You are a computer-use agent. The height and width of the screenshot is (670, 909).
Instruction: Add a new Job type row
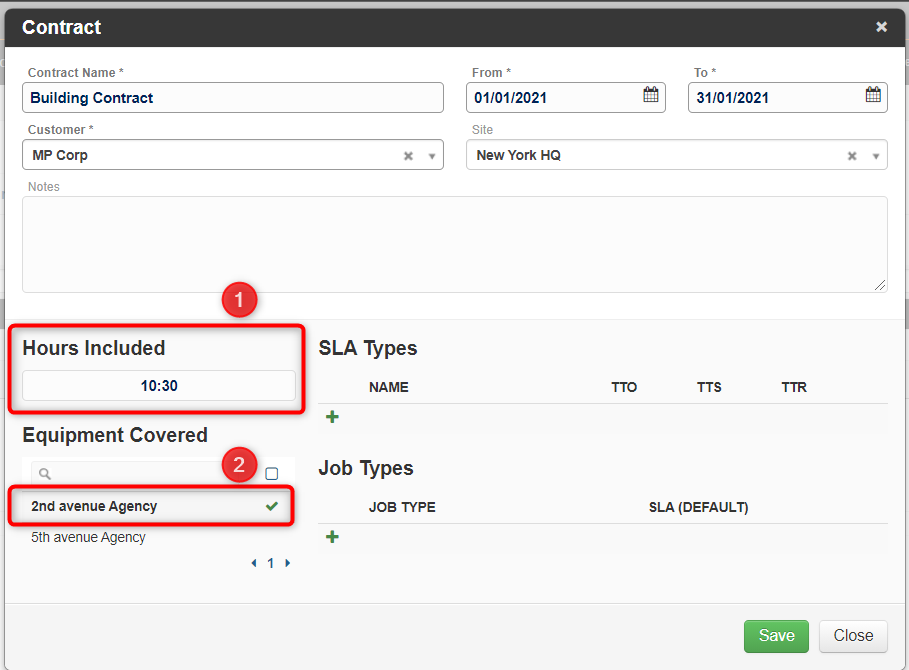click(x=332, y=537)
